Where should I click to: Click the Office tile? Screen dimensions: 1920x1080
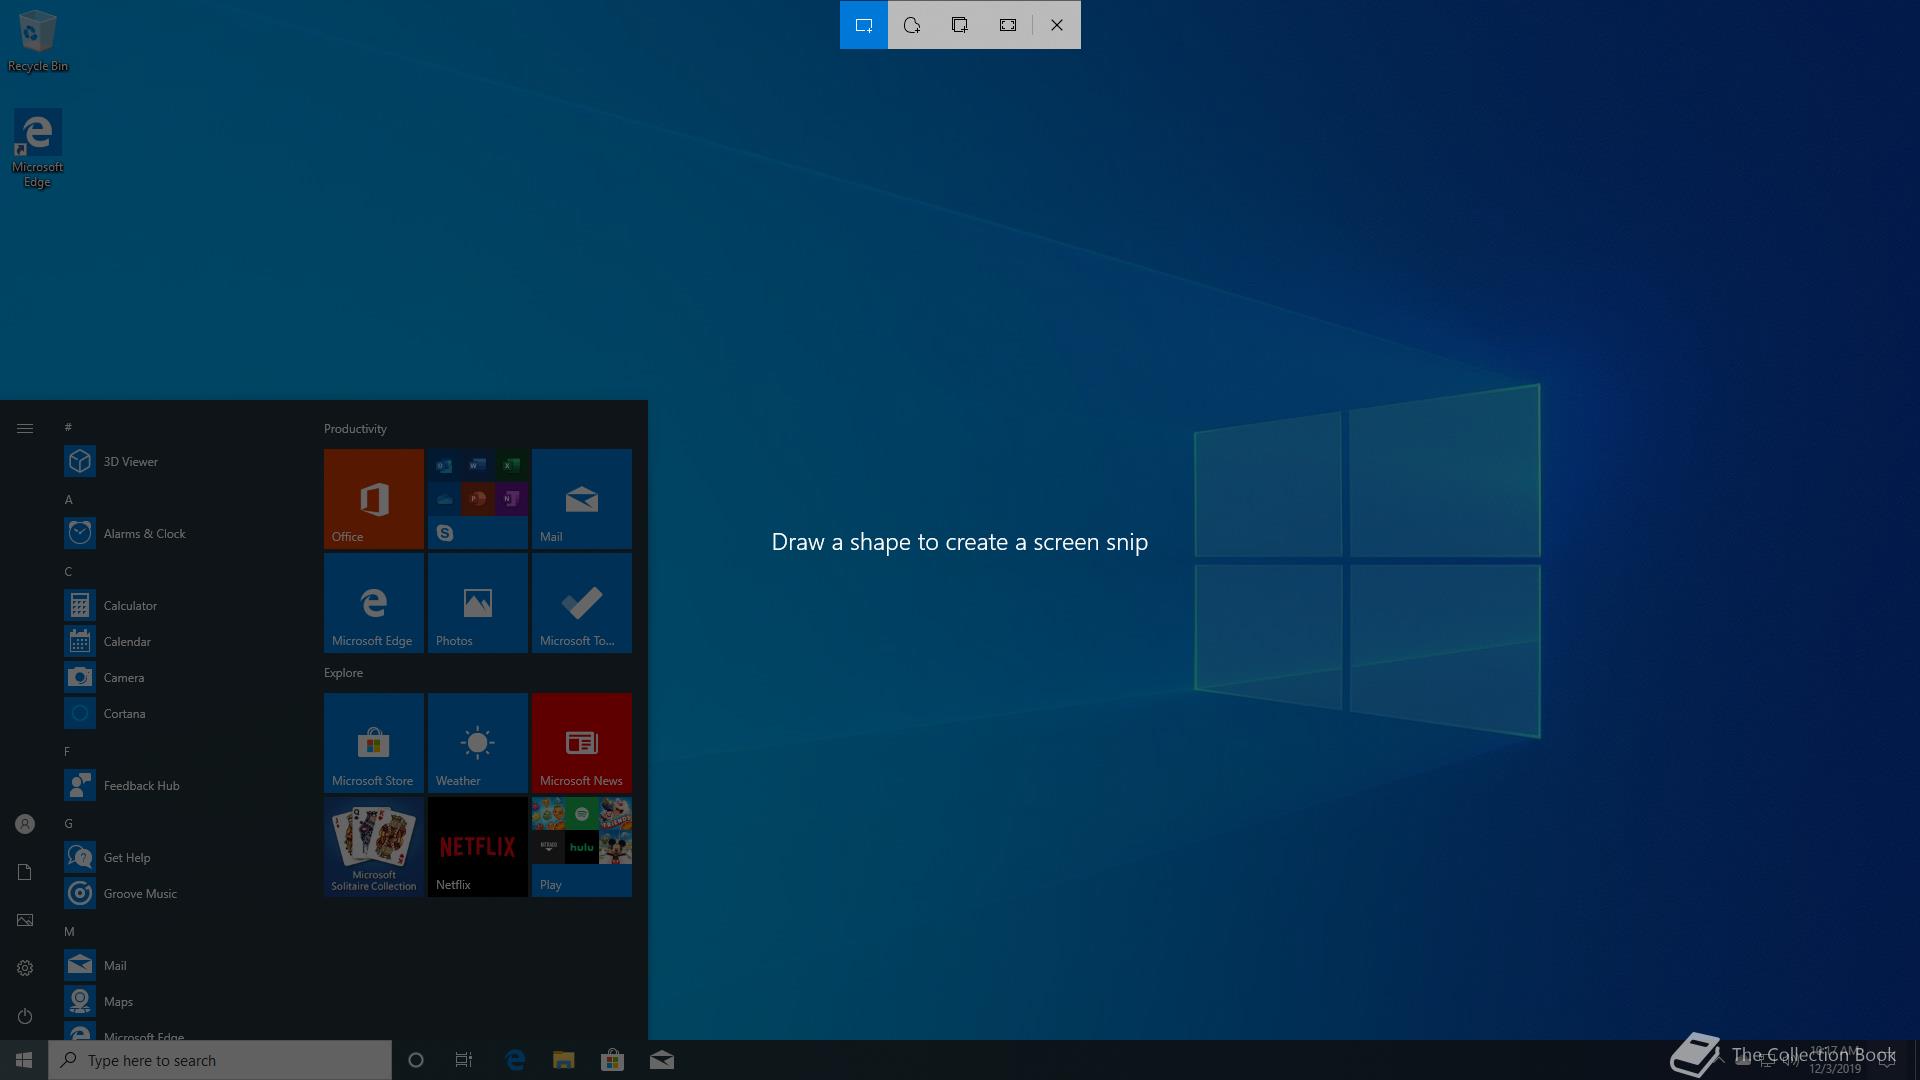click(x=374, y=499)
